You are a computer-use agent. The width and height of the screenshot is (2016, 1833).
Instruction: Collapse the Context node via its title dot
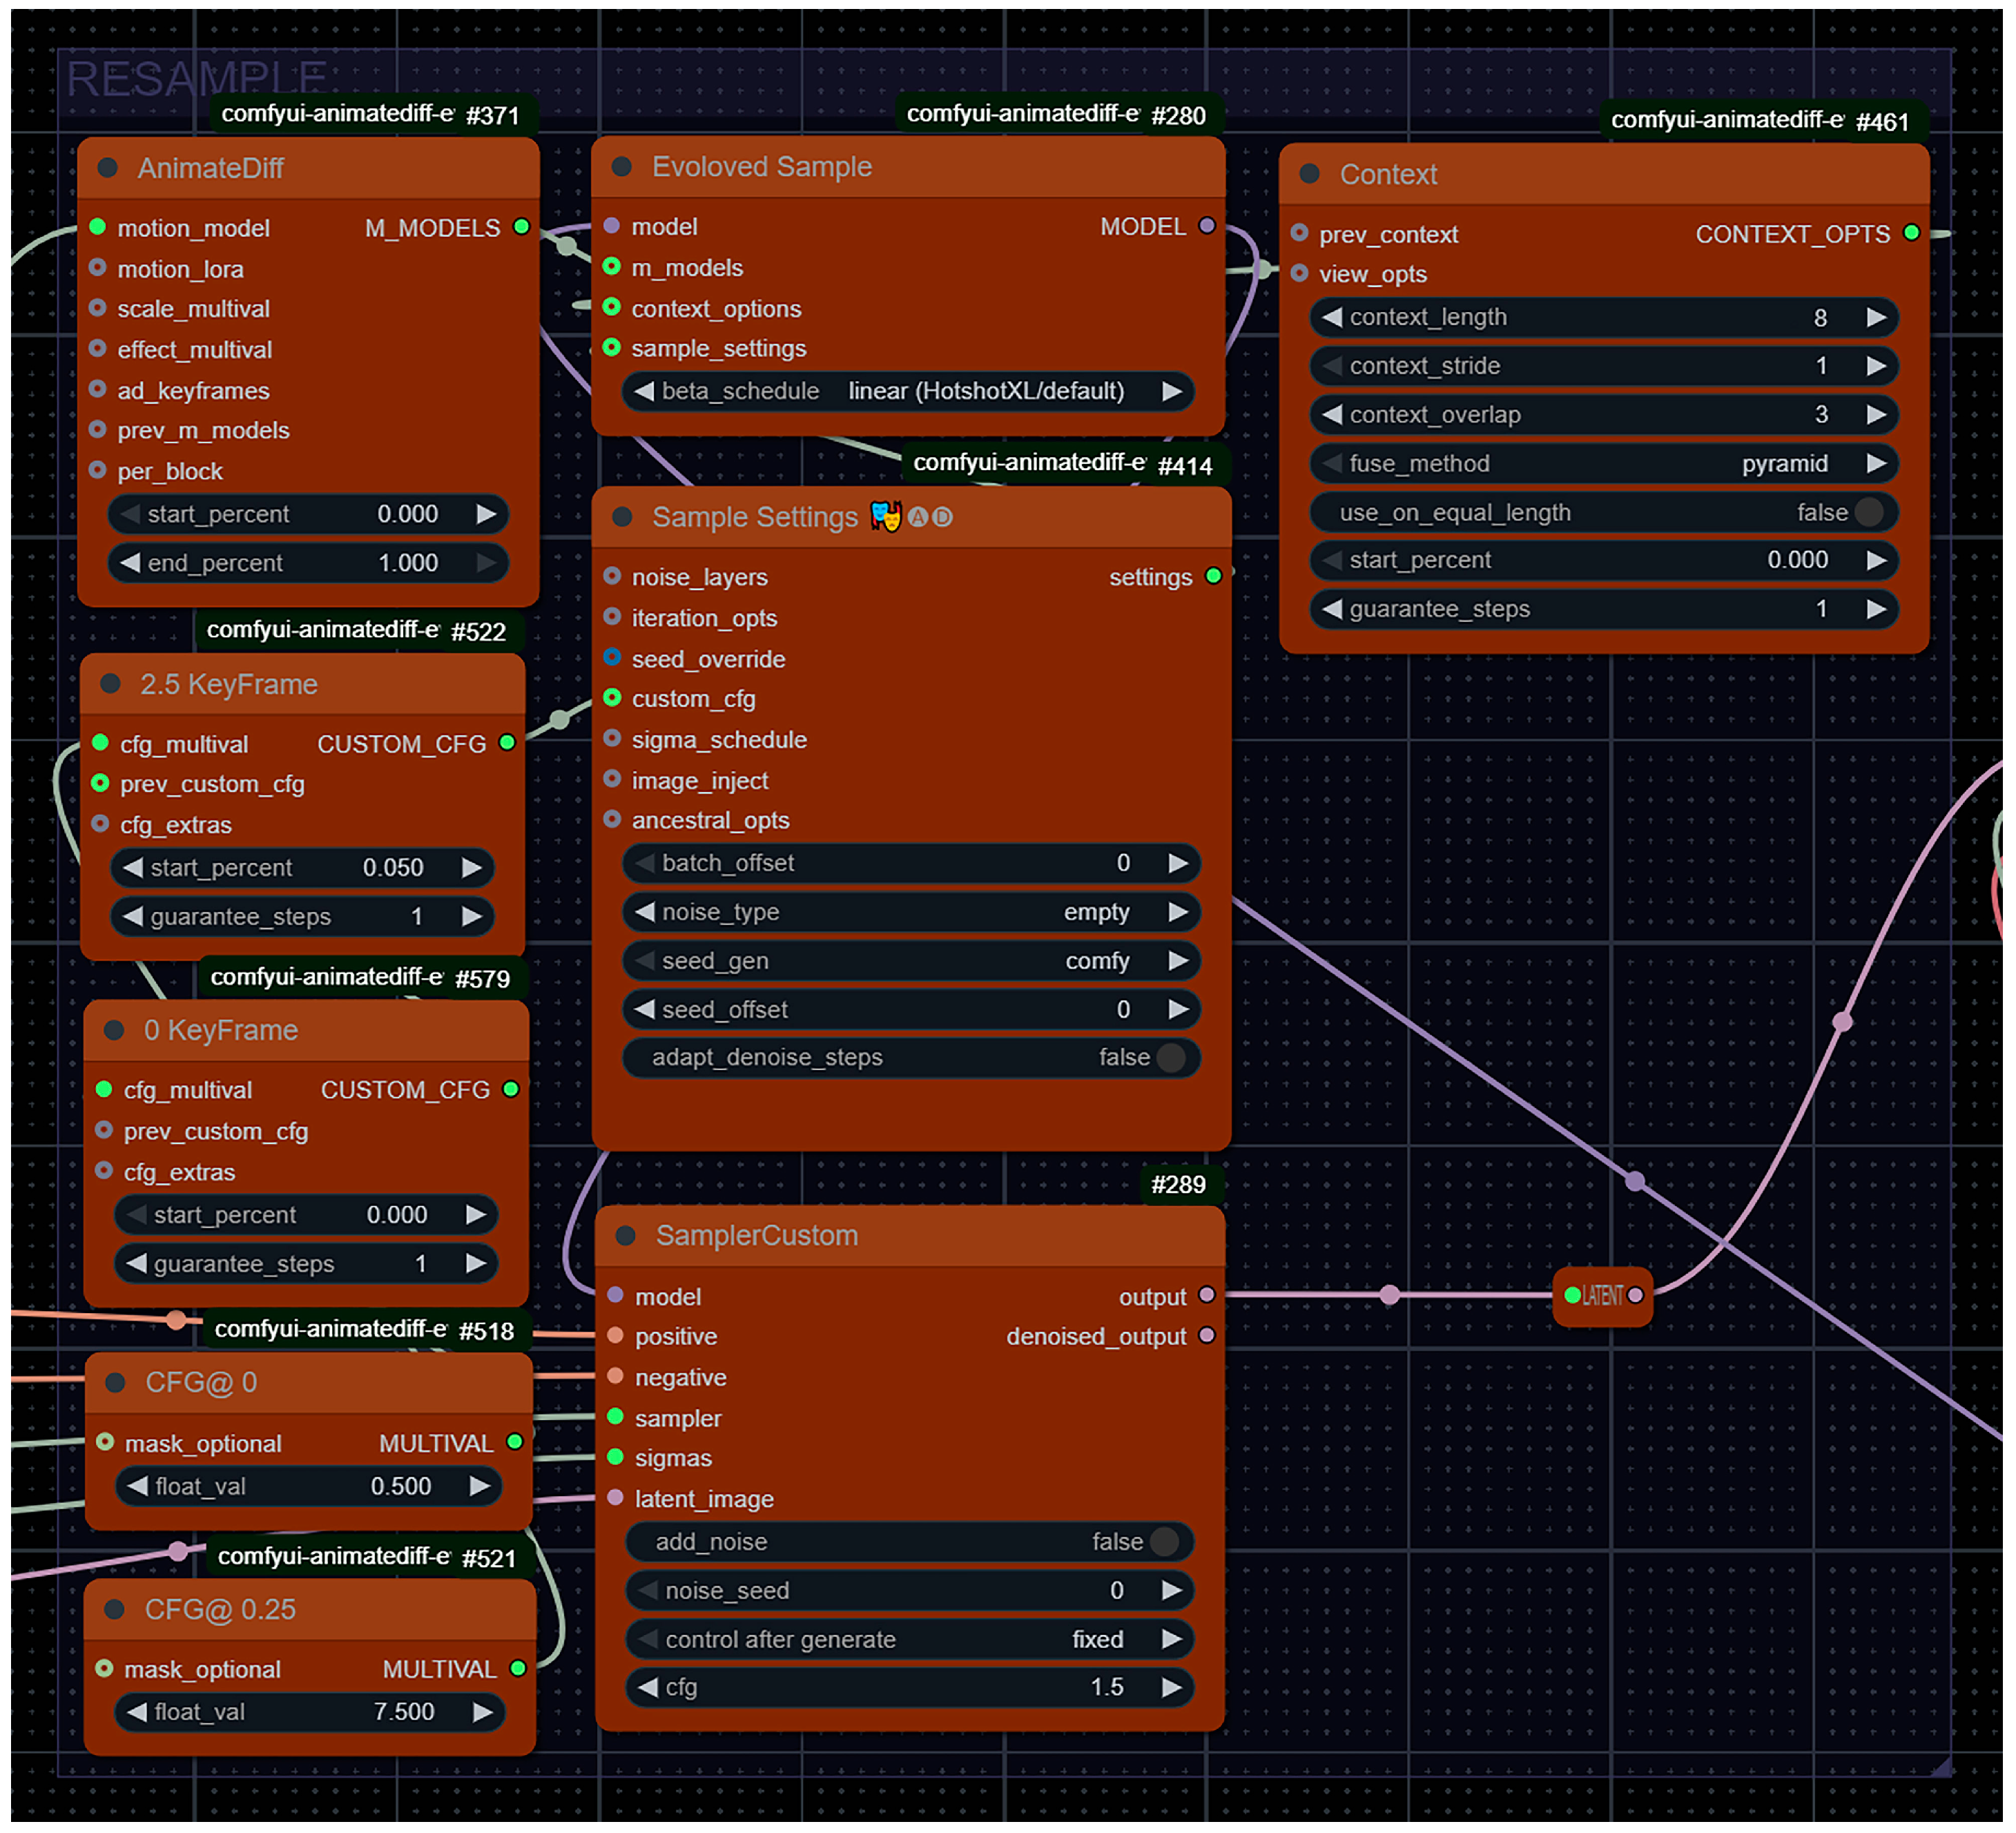pyautogui.click(x=1309, y=174)
